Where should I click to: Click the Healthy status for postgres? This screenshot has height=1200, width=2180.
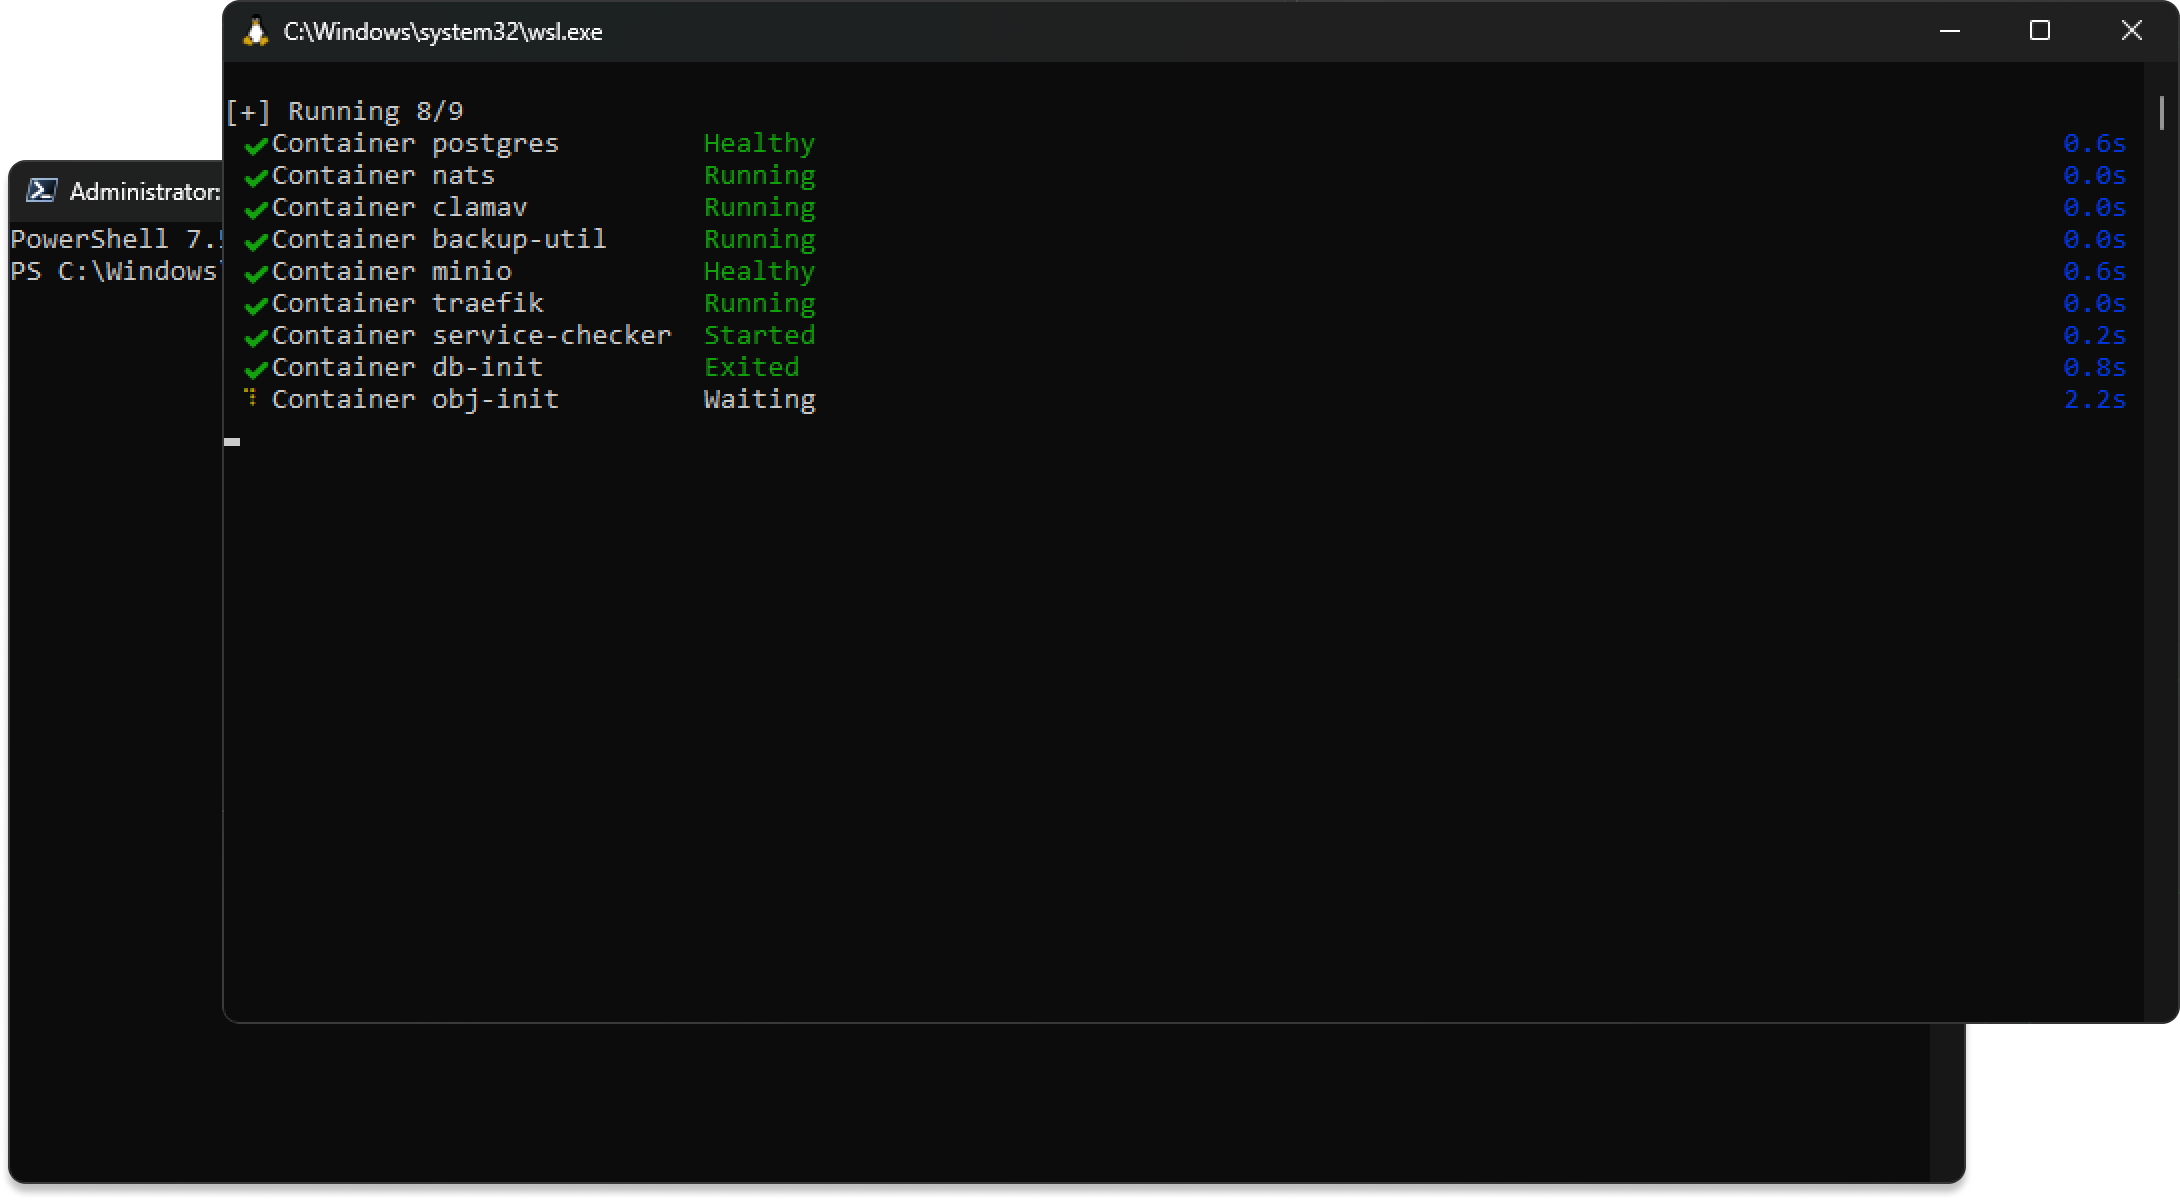759,143
